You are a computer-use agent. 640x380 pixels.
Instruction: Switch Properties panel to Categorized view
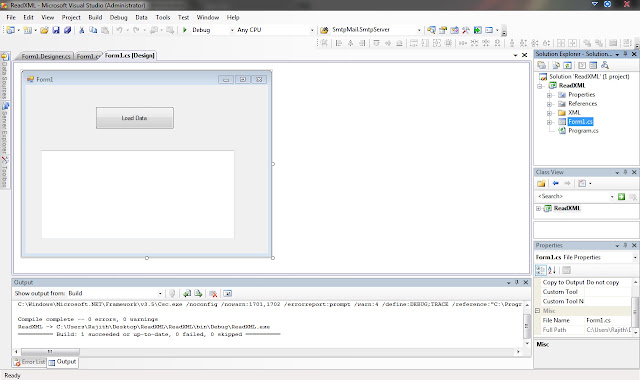540,270
